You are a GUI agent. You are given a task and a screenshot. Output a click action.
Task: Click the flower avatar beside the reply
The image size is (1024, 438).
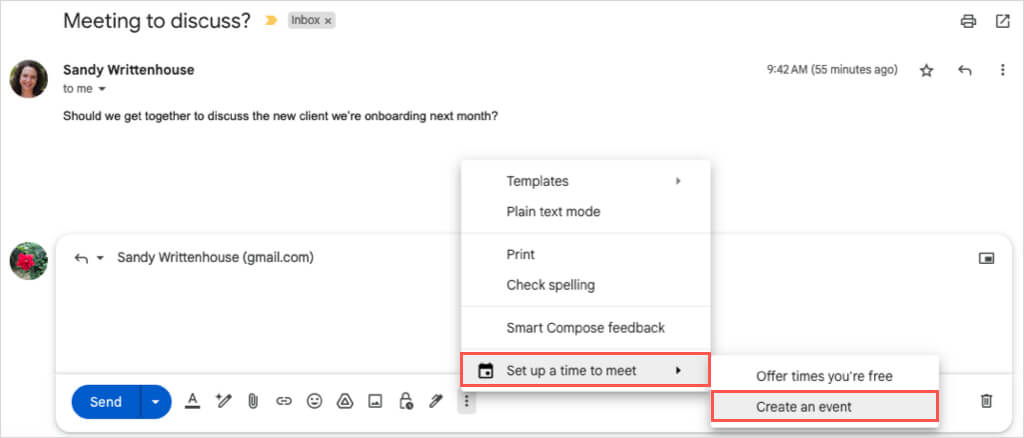(x=28, y=261)
